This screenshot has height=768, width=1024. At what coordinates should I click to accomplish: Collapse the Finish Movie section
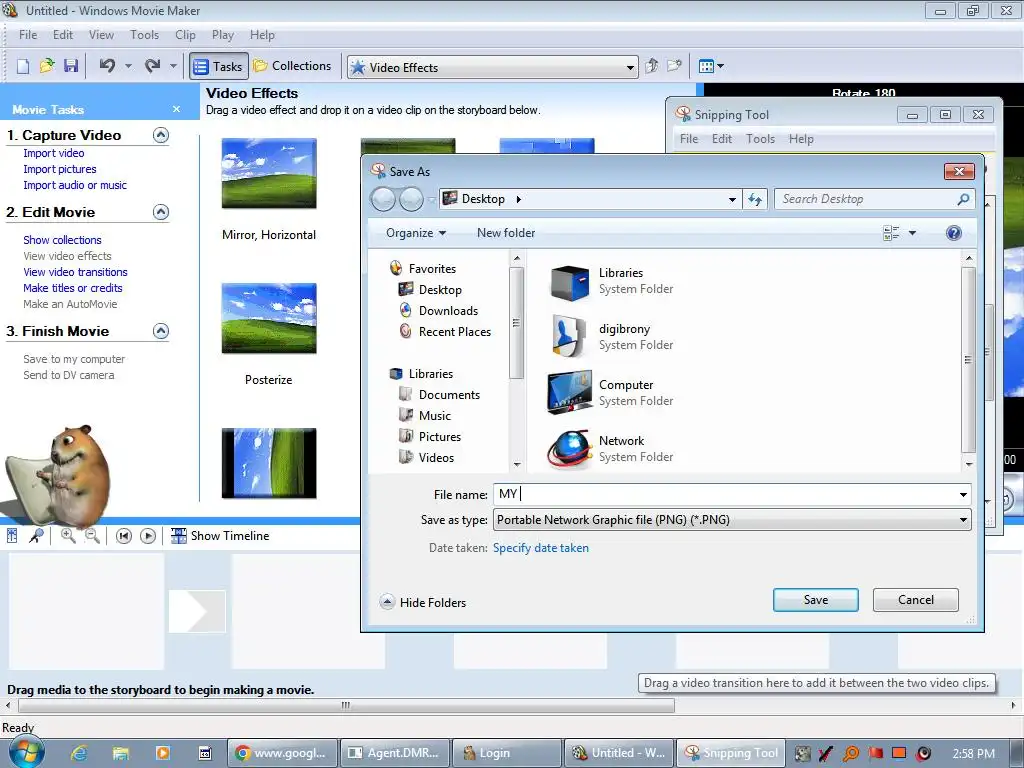161,331
